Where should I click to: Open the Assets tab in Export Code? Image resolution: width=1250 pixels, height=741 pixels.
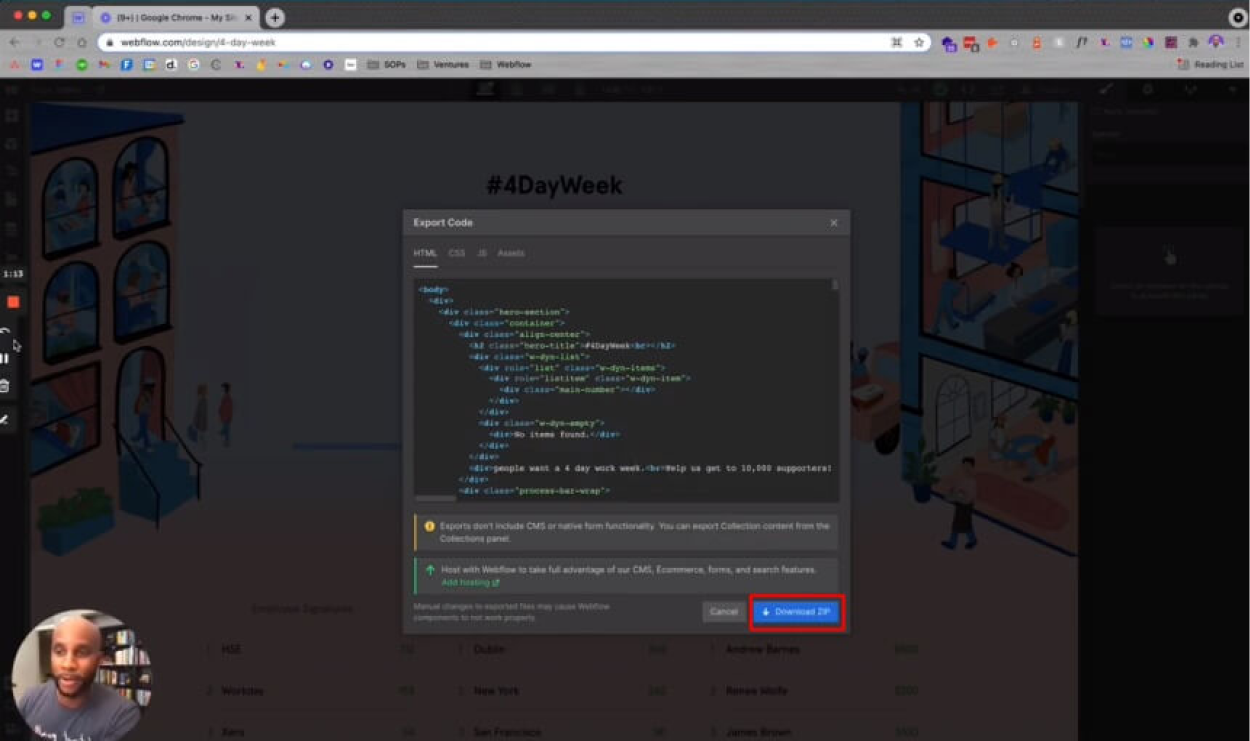511,254
